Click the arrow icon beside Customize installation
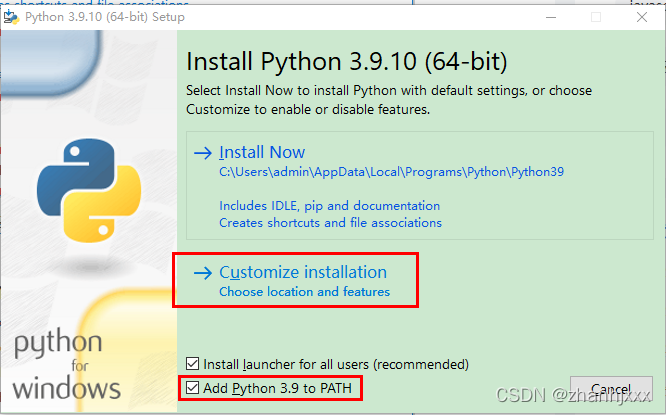666x415 pixels. click(203, 273)
